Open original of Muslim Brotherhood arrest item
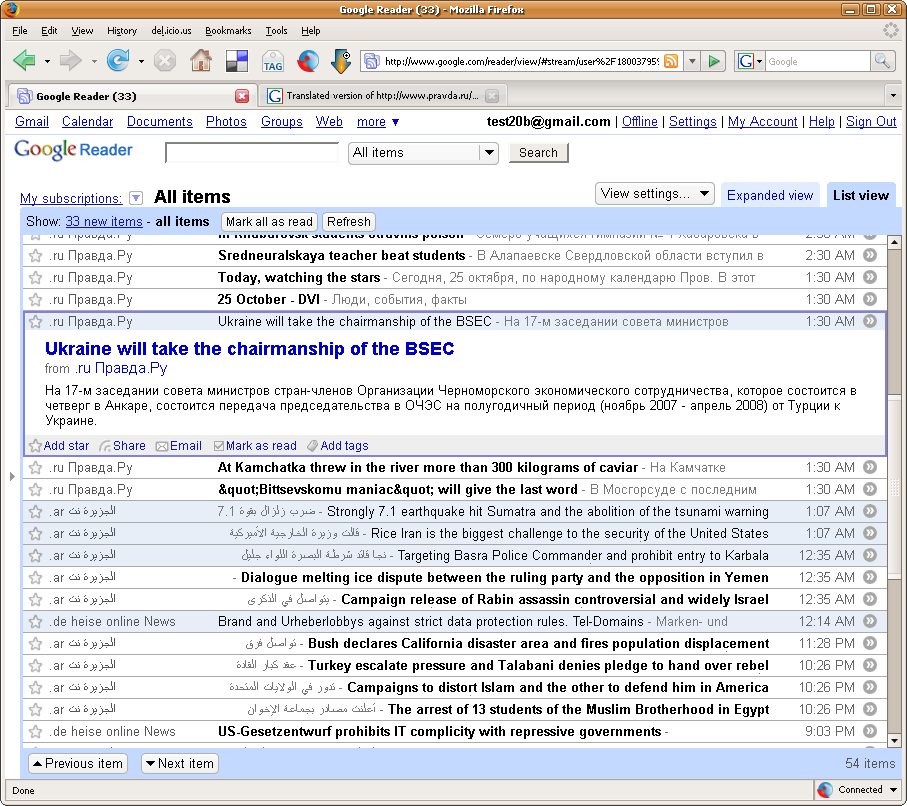907x806 pixels. [x=870, y=709]
